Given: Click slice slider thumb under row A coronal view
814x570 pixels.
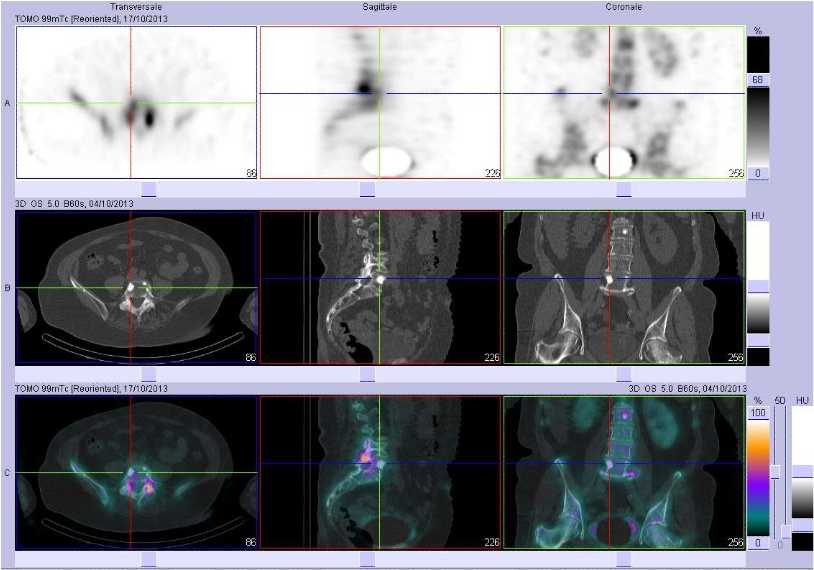Looking at the screenshot, I should pos(623,189).
